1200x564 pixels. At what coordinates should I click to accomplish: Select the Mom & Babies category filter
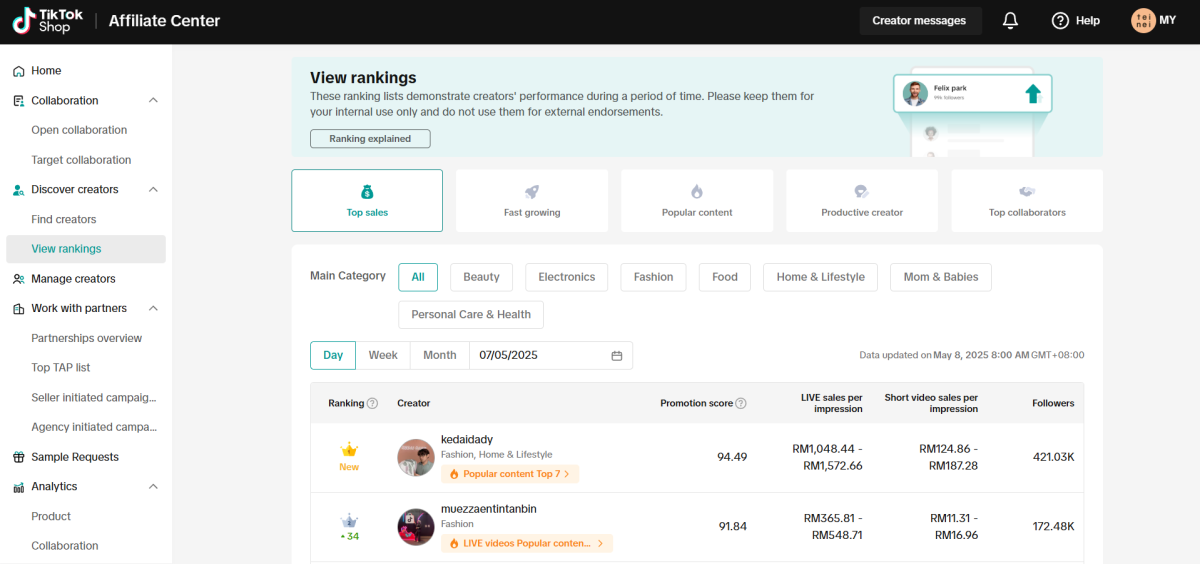coord(941,277)
